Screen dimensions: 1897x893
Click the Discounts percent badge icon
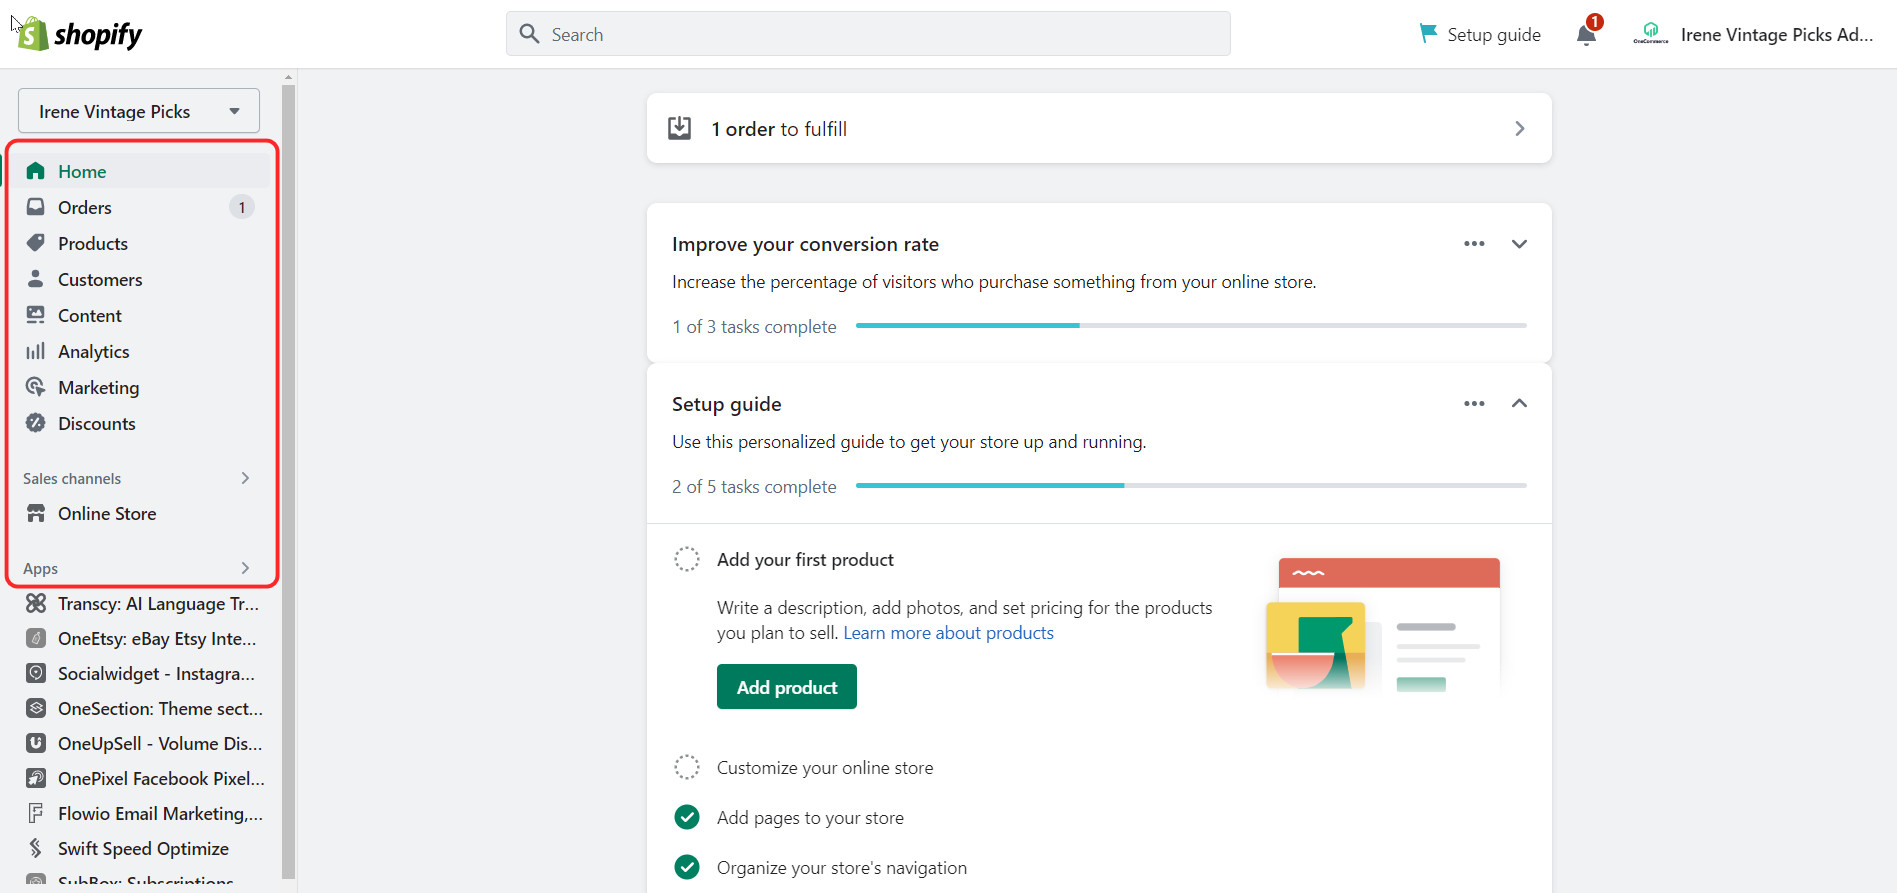(x=36, y=423)
